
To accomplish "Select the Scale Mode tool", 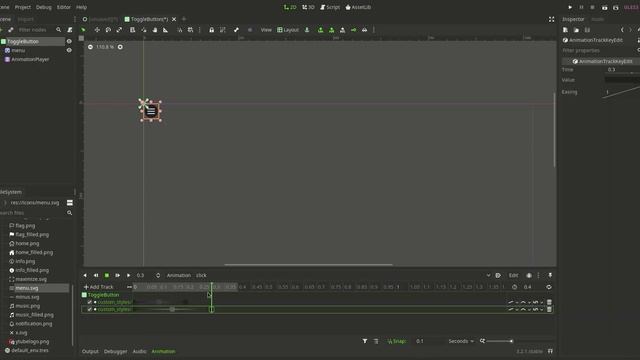I will click(x=119, y=30).
